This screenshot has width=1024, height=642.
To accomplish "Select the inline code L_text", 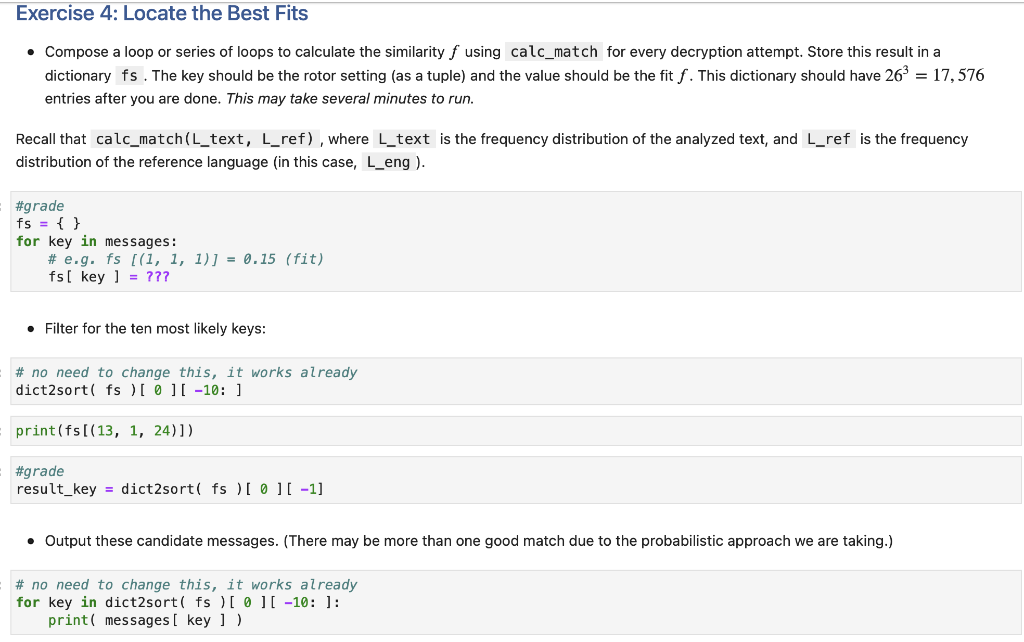I will pyautogui.click(x=404, y=139).
